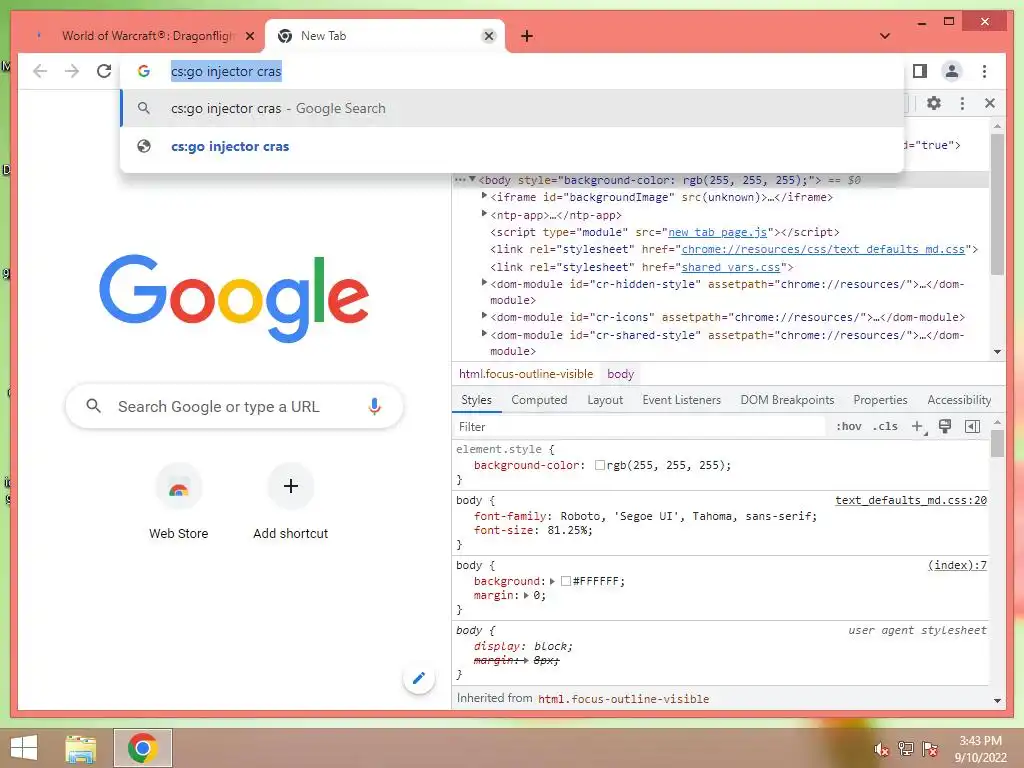The height and width of the screenshot is (768, 1024).
Task: Toggle rendering emulations paintbrush icon
Action: [944, 426]
